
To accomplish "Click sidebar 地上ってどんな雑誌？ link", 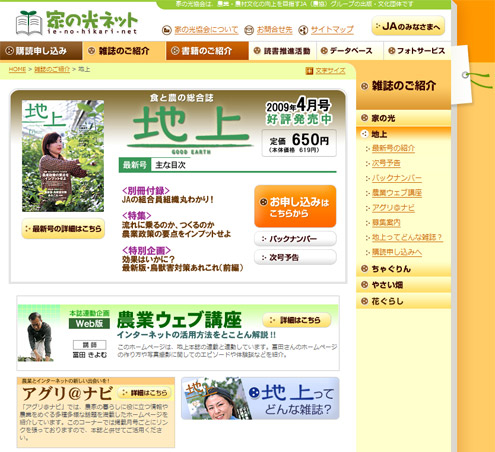I will point(407,237).
